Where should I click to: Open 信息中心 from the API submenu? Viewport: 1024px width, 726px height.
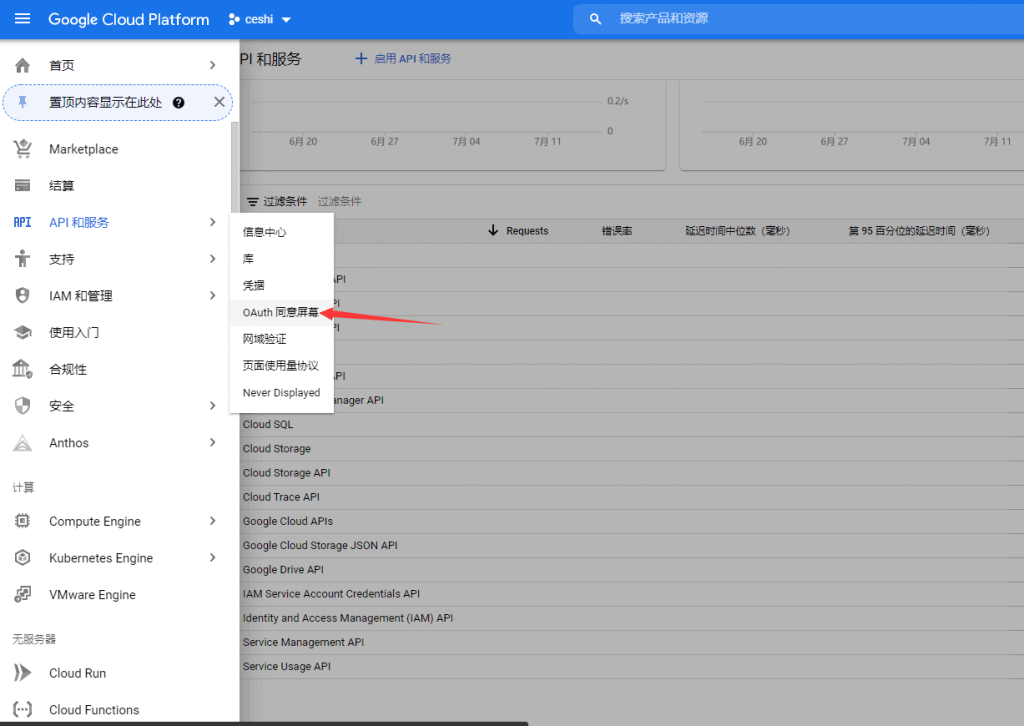pos(264,232)
